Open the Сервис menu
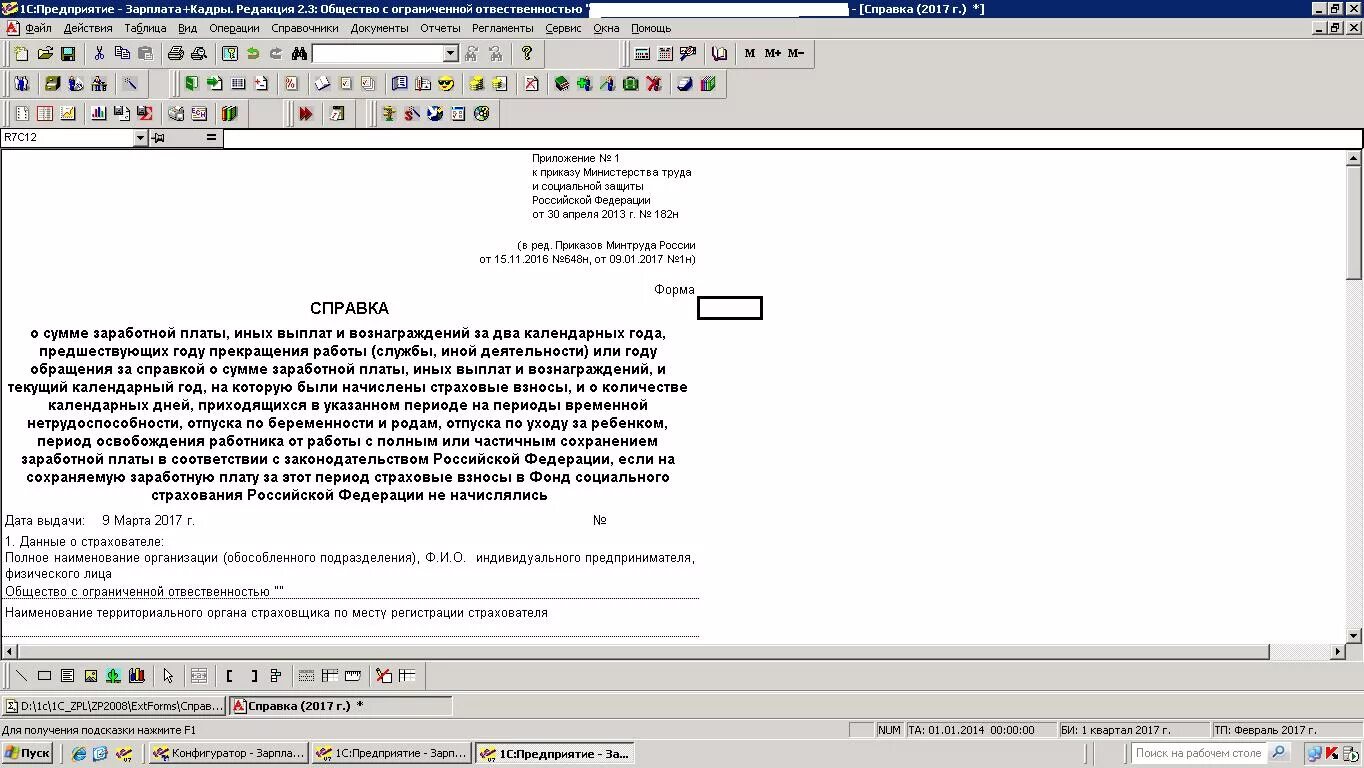Image resolution: width=1364 pixels, height=768 pixels. tap(563, 28)
